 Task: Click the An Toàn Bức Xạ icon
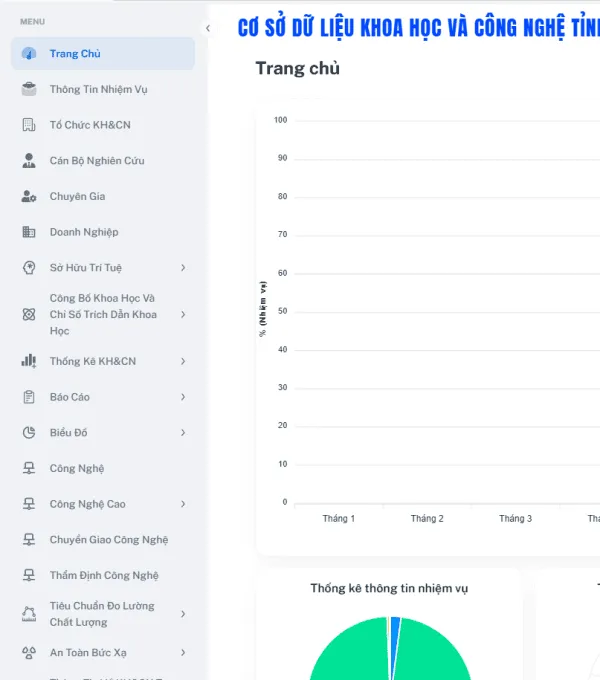coord(29,653)
